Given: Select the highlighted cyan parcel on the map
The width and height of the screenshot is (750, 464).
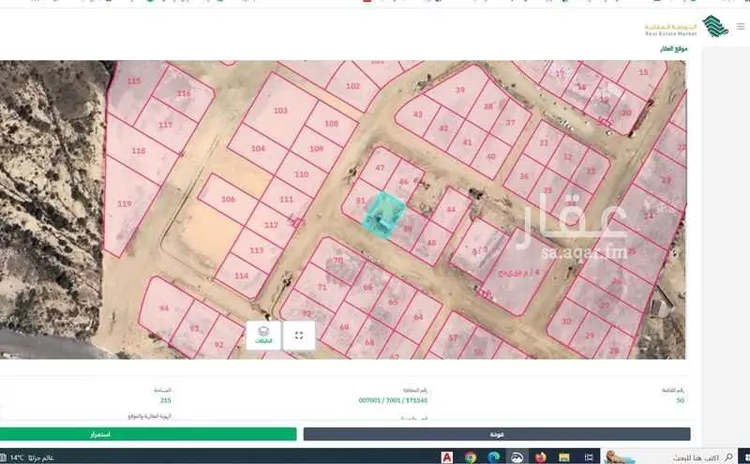Looking at the screenshot, I should (384, 215).
